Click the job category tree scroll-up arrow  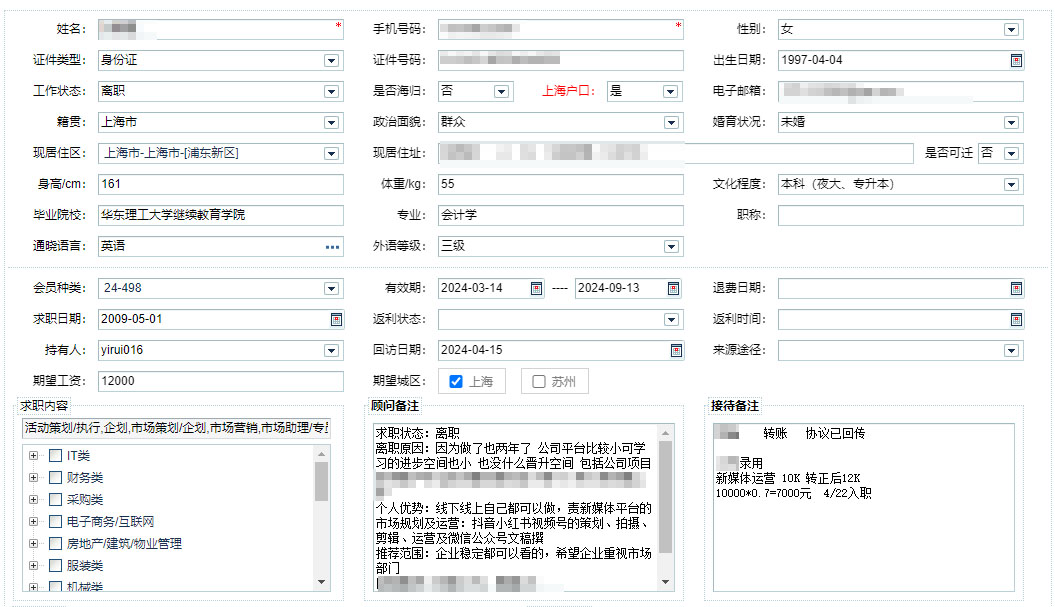(x=322, y=454)
